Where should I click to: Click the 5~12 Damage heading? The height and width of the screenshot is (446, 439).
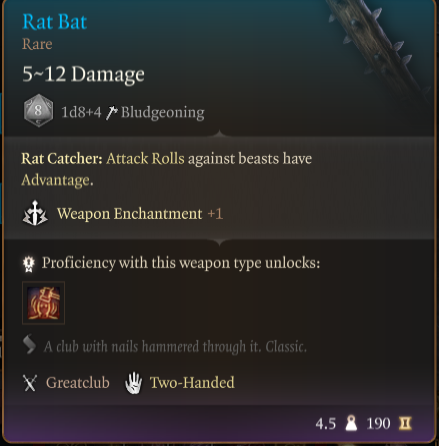pyautogui.click(x=83, y=74)
